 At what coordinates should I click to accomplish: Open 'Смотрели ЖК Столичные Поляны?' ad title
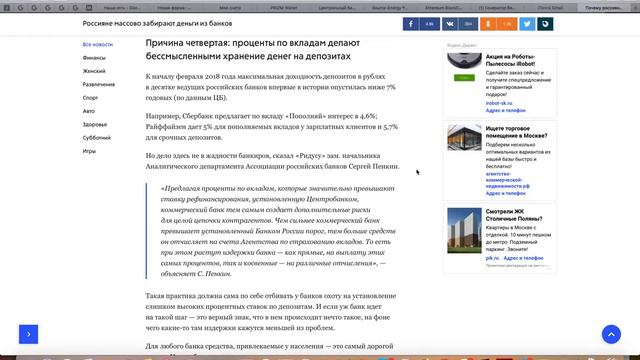click(x=514, y=215)
